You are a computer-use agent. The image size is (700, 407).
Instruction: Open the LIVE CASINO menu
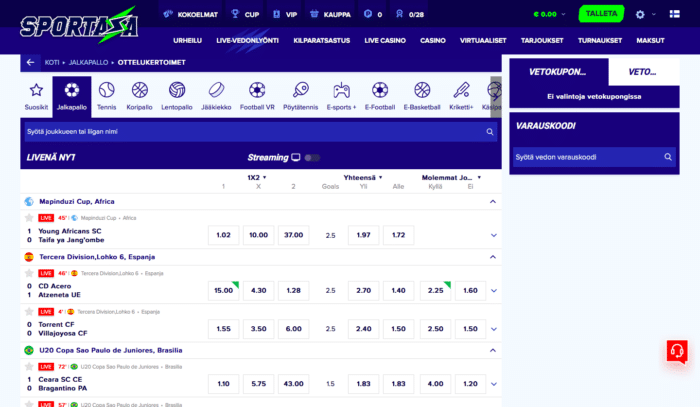coord(385,41)
